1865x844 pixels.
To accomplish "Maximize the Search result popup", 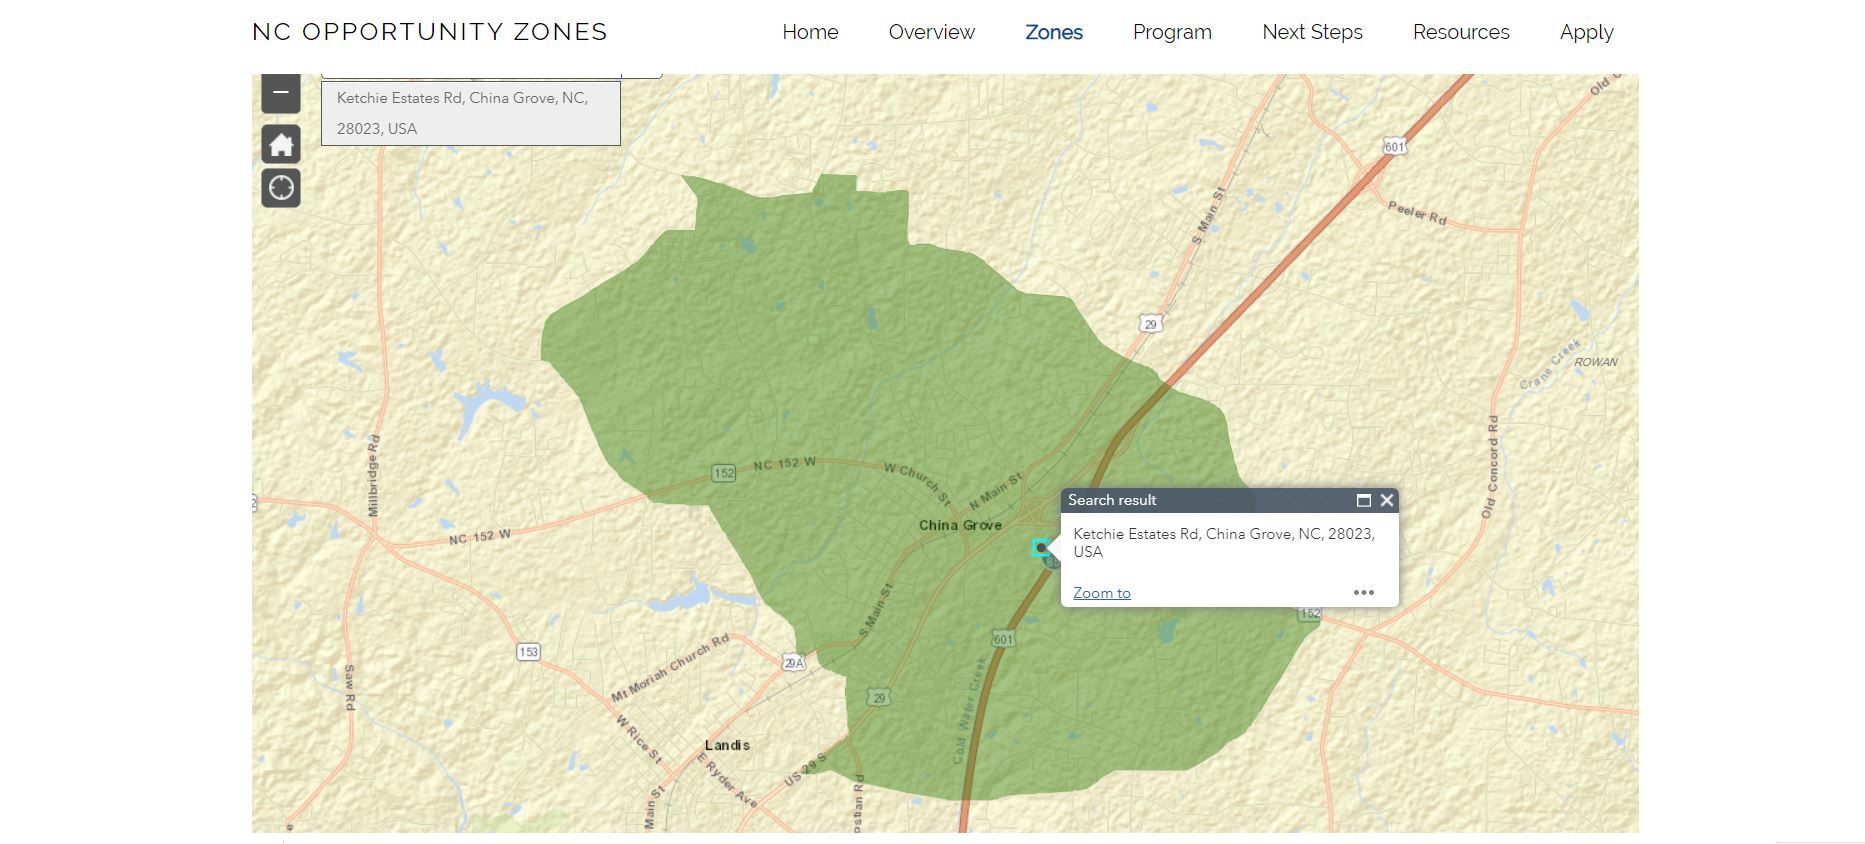I will [x=1363, y=500].
